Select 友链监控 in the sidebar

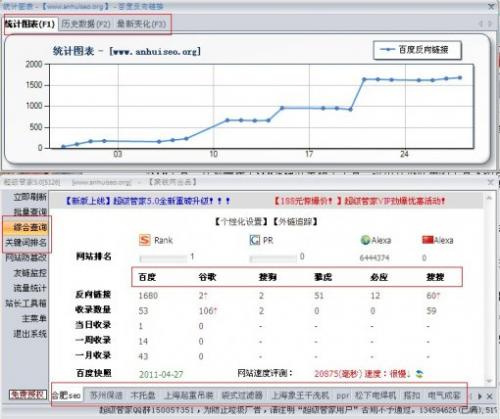pos(30,273)
